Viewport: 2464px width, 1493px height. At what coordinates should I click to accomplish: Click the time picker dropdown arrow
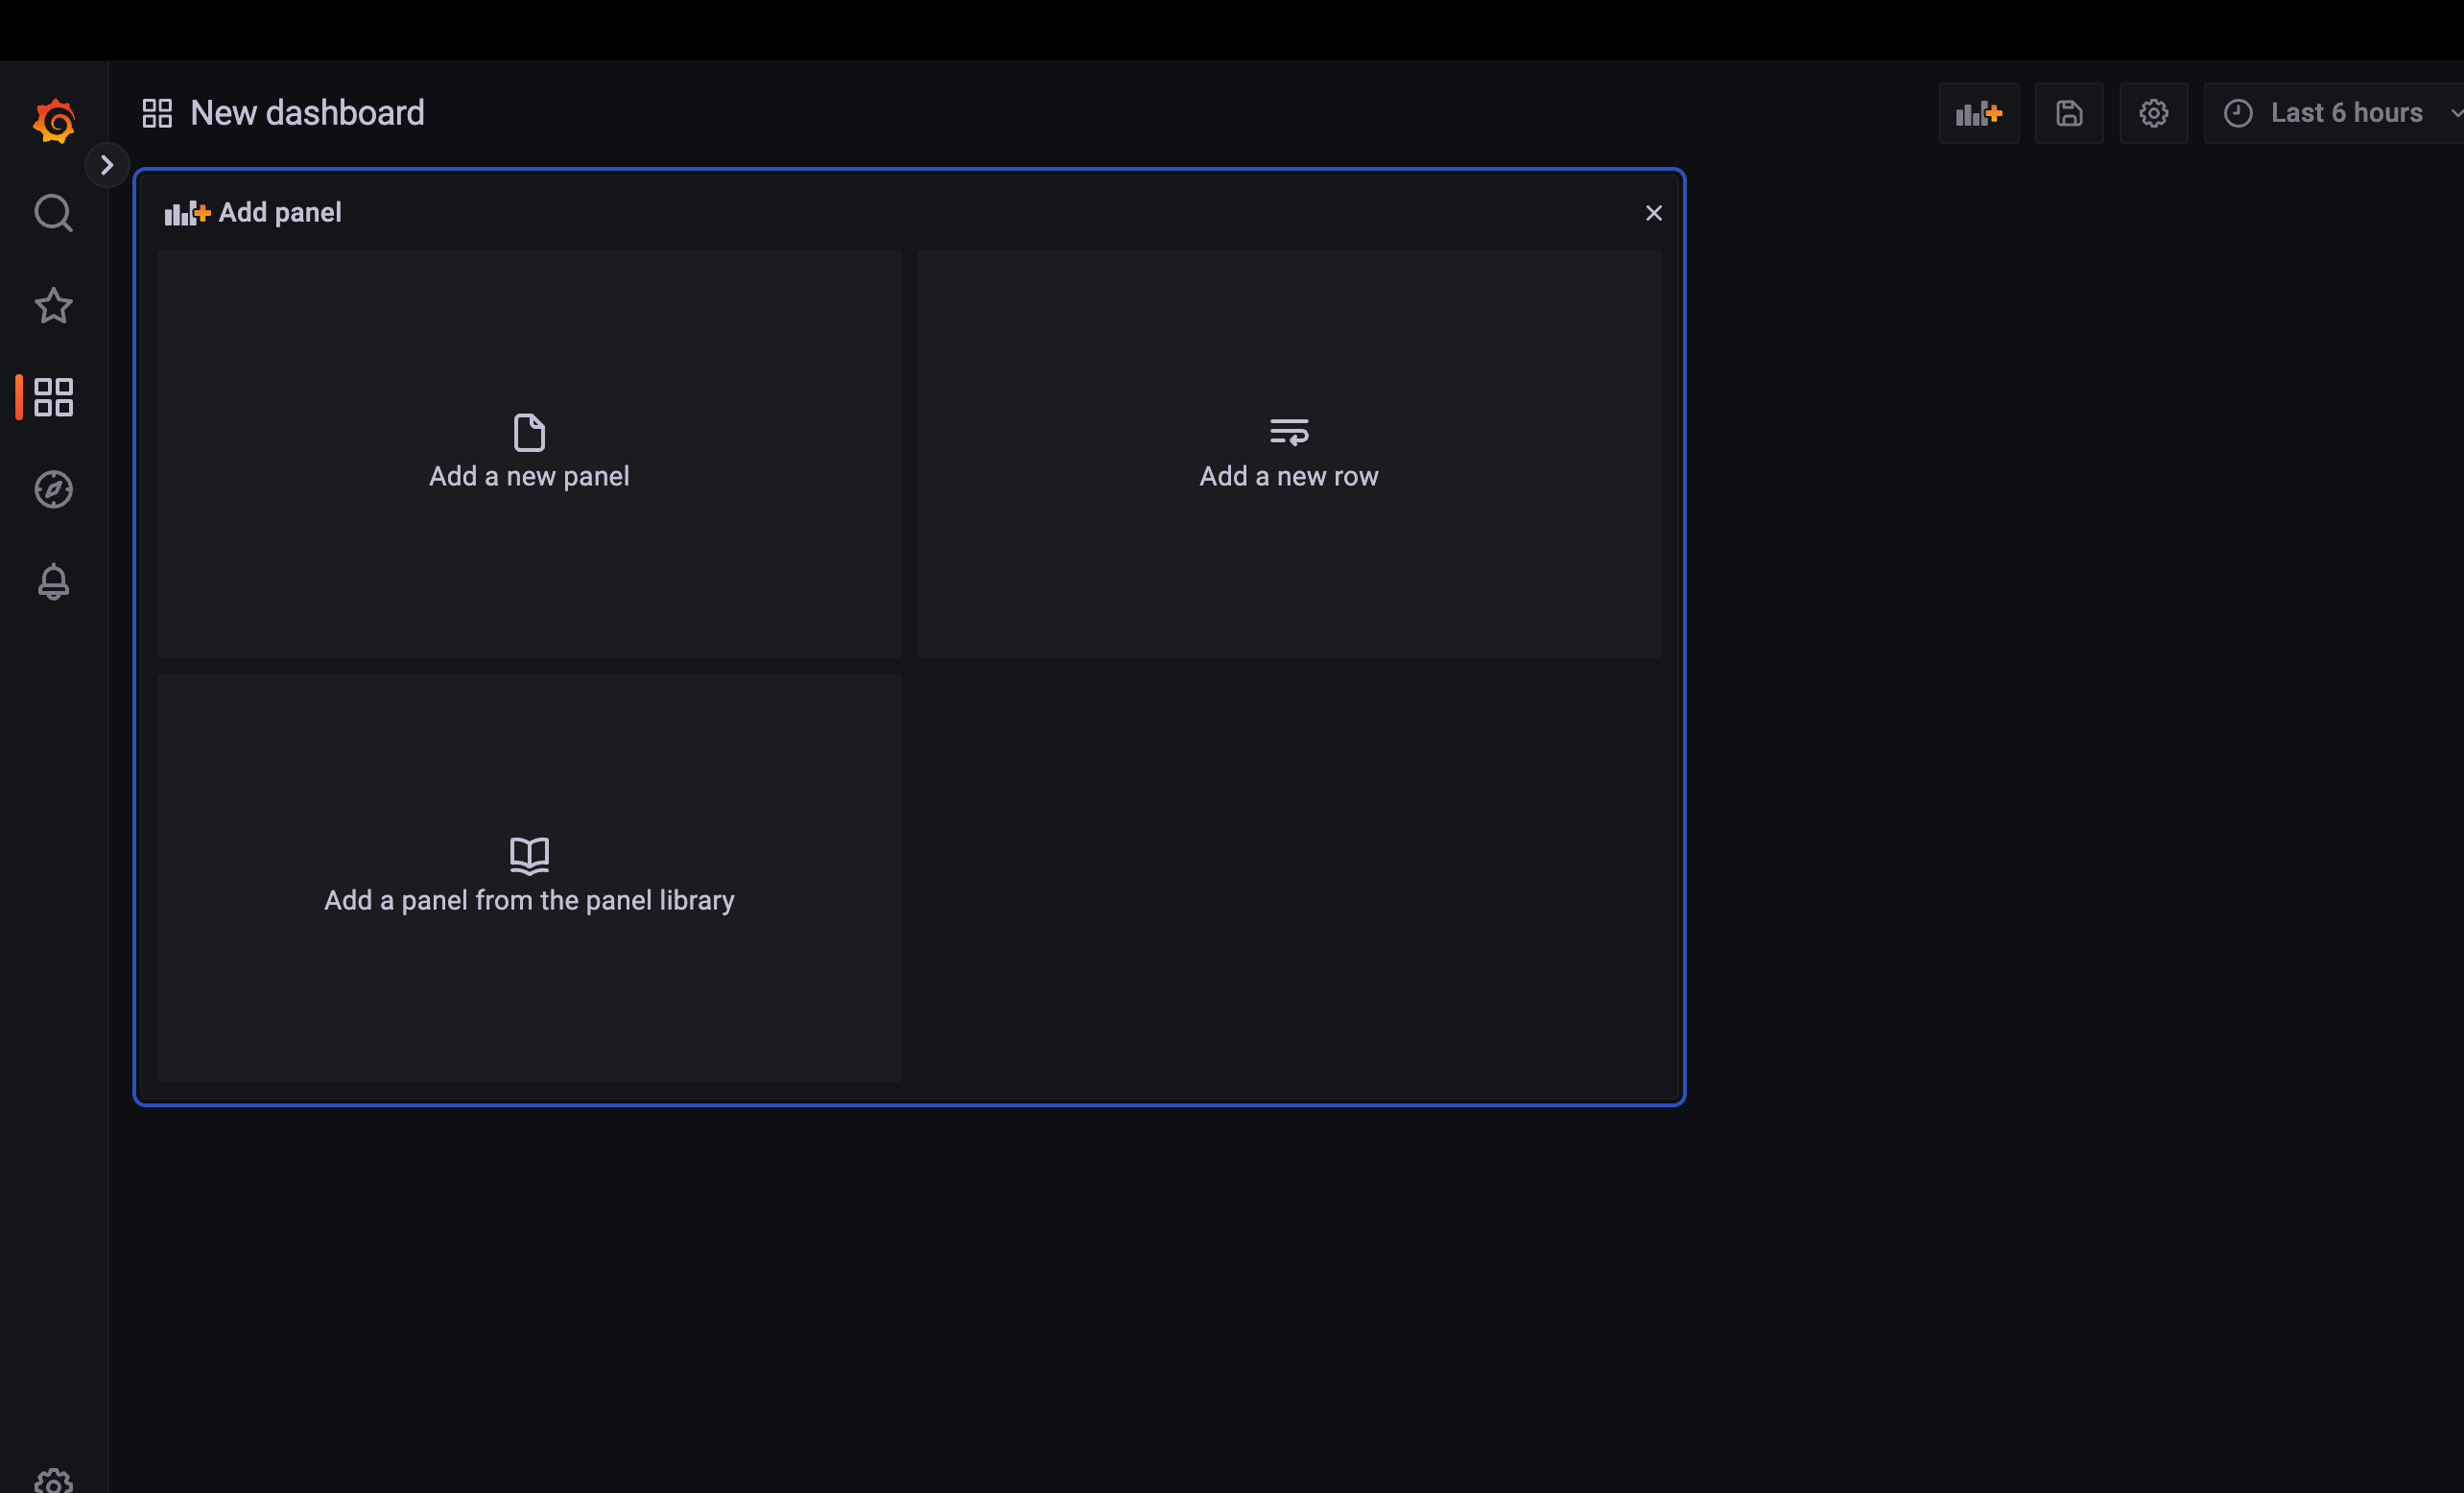(x=2455, y=113)
